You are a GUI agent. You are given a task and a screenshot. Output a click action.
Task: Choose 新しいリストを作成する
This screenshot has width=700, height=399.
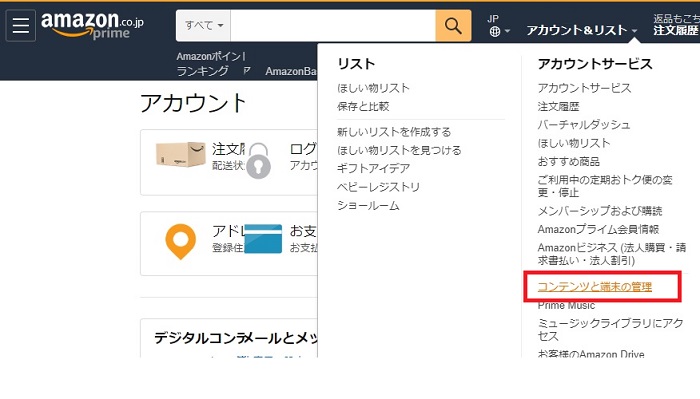click(394, 132)
